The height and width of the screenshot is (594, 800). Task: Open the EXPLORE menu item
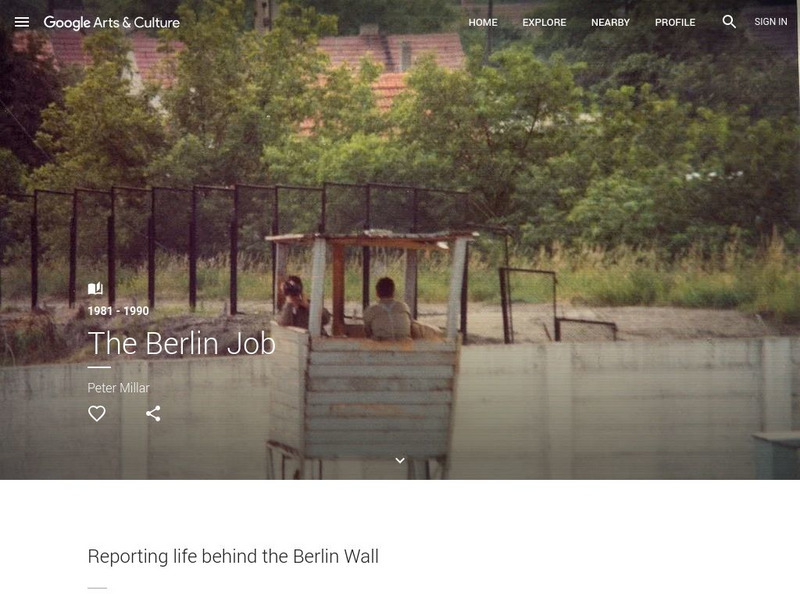pos(544,22)
